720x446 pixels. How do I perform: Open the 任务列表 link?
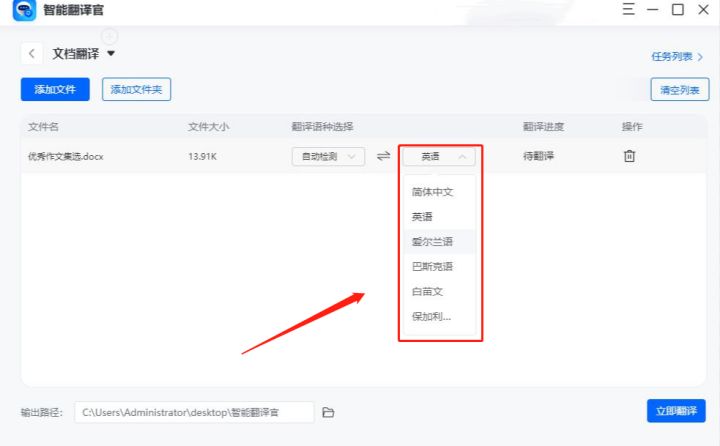(678, 57)
